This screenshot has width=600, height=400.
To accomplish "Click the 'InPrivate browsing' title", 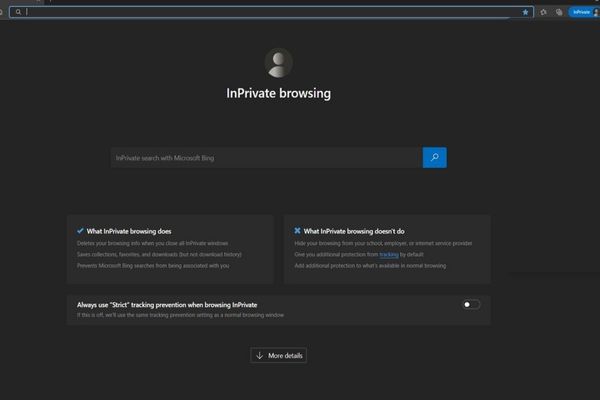I will tap(279, 93).
